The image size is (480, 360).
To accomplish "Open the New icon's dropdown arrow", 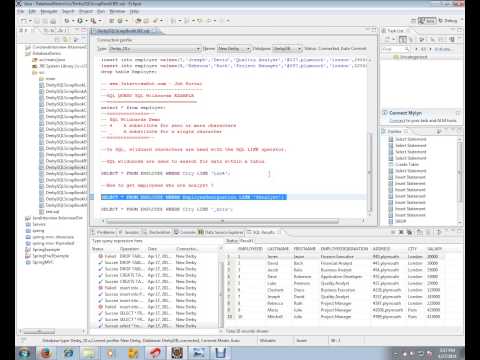I will [30, 21].
